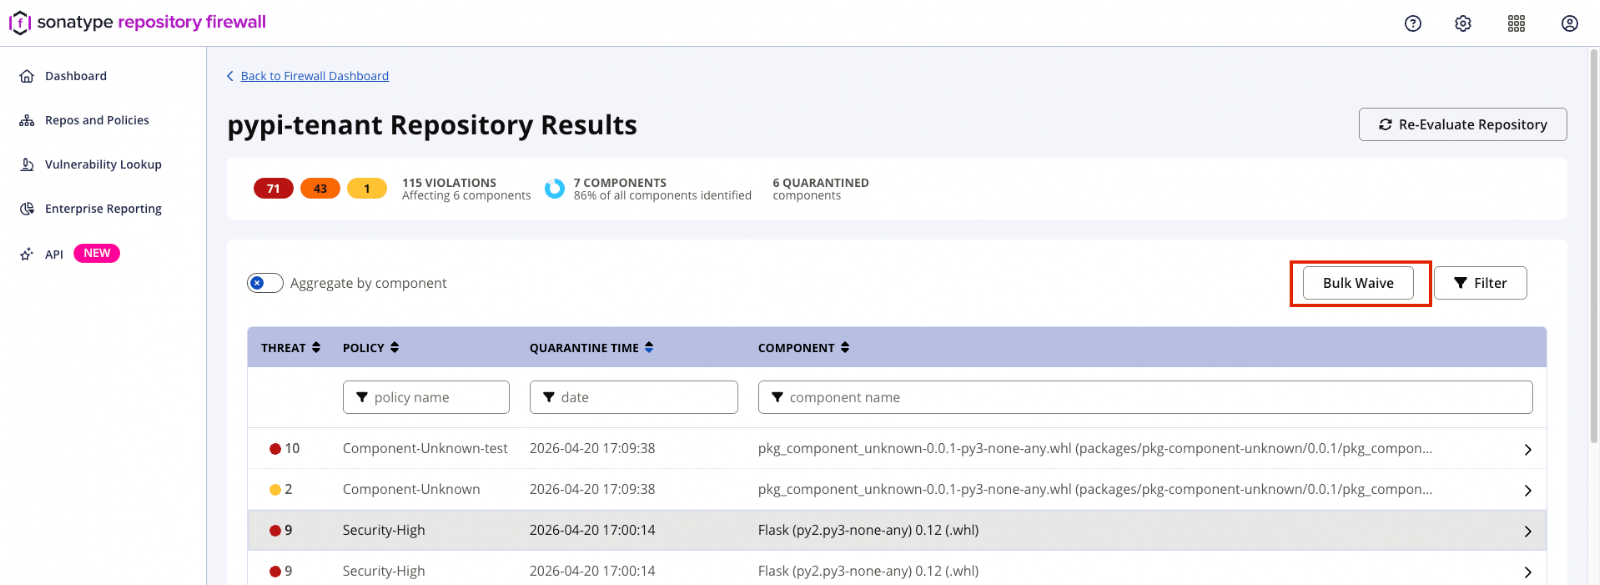Click the Enterprise Reporting icon
This screenshot has height=585, width=1600.
point(27,209)
